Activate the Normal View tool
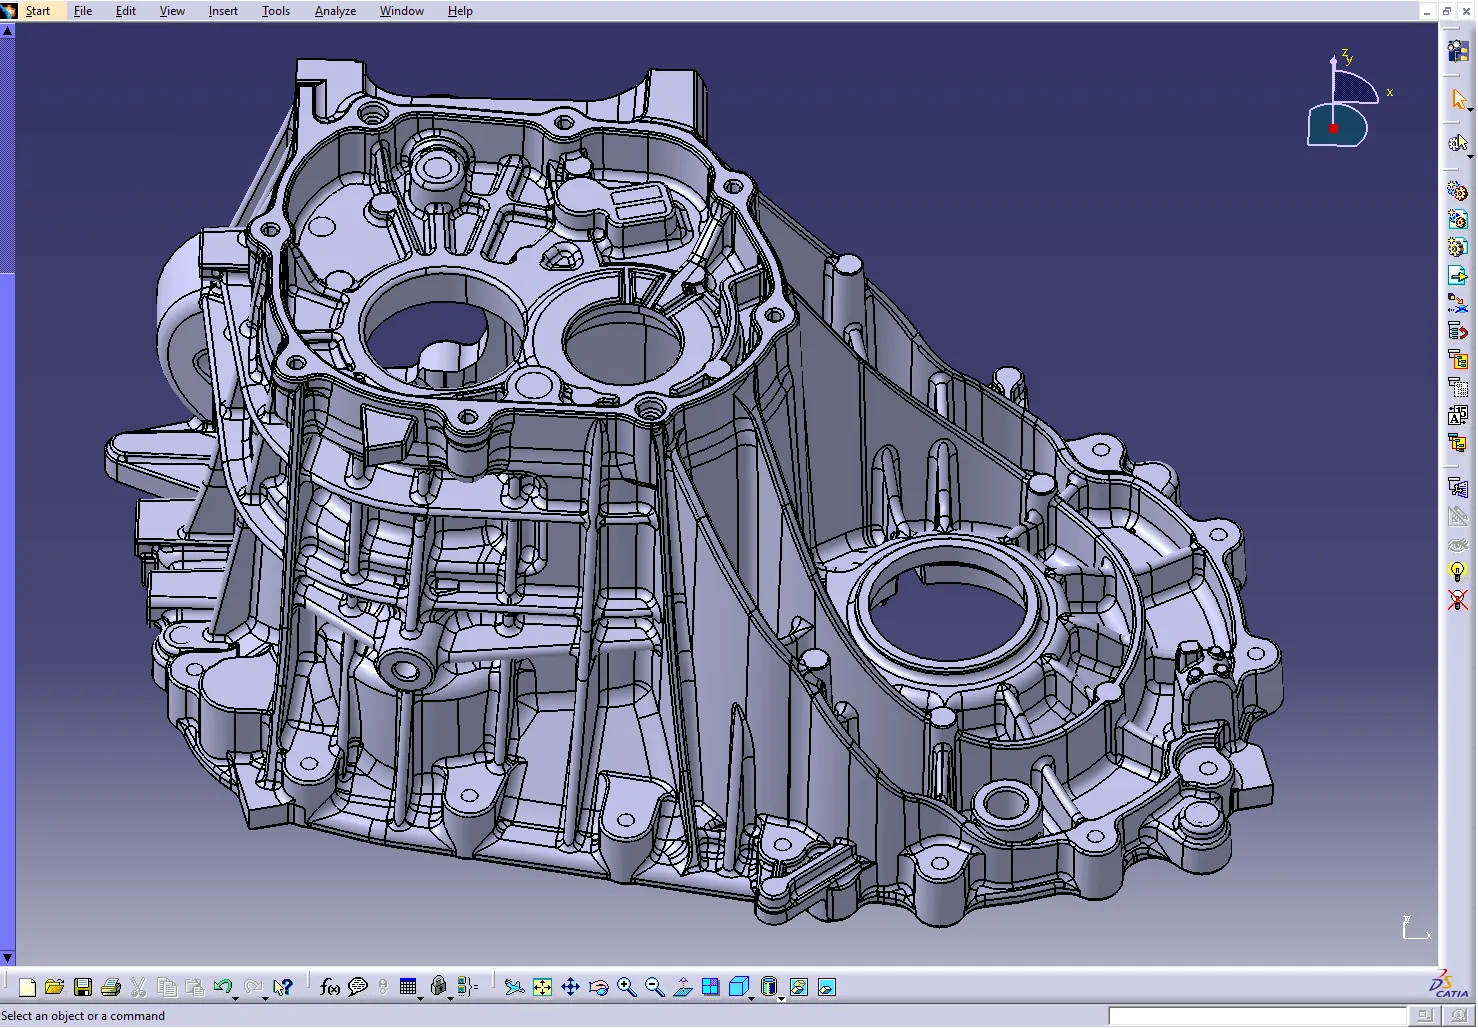The height and width of the screenshot is (1028, 1478). coord(683,986)
